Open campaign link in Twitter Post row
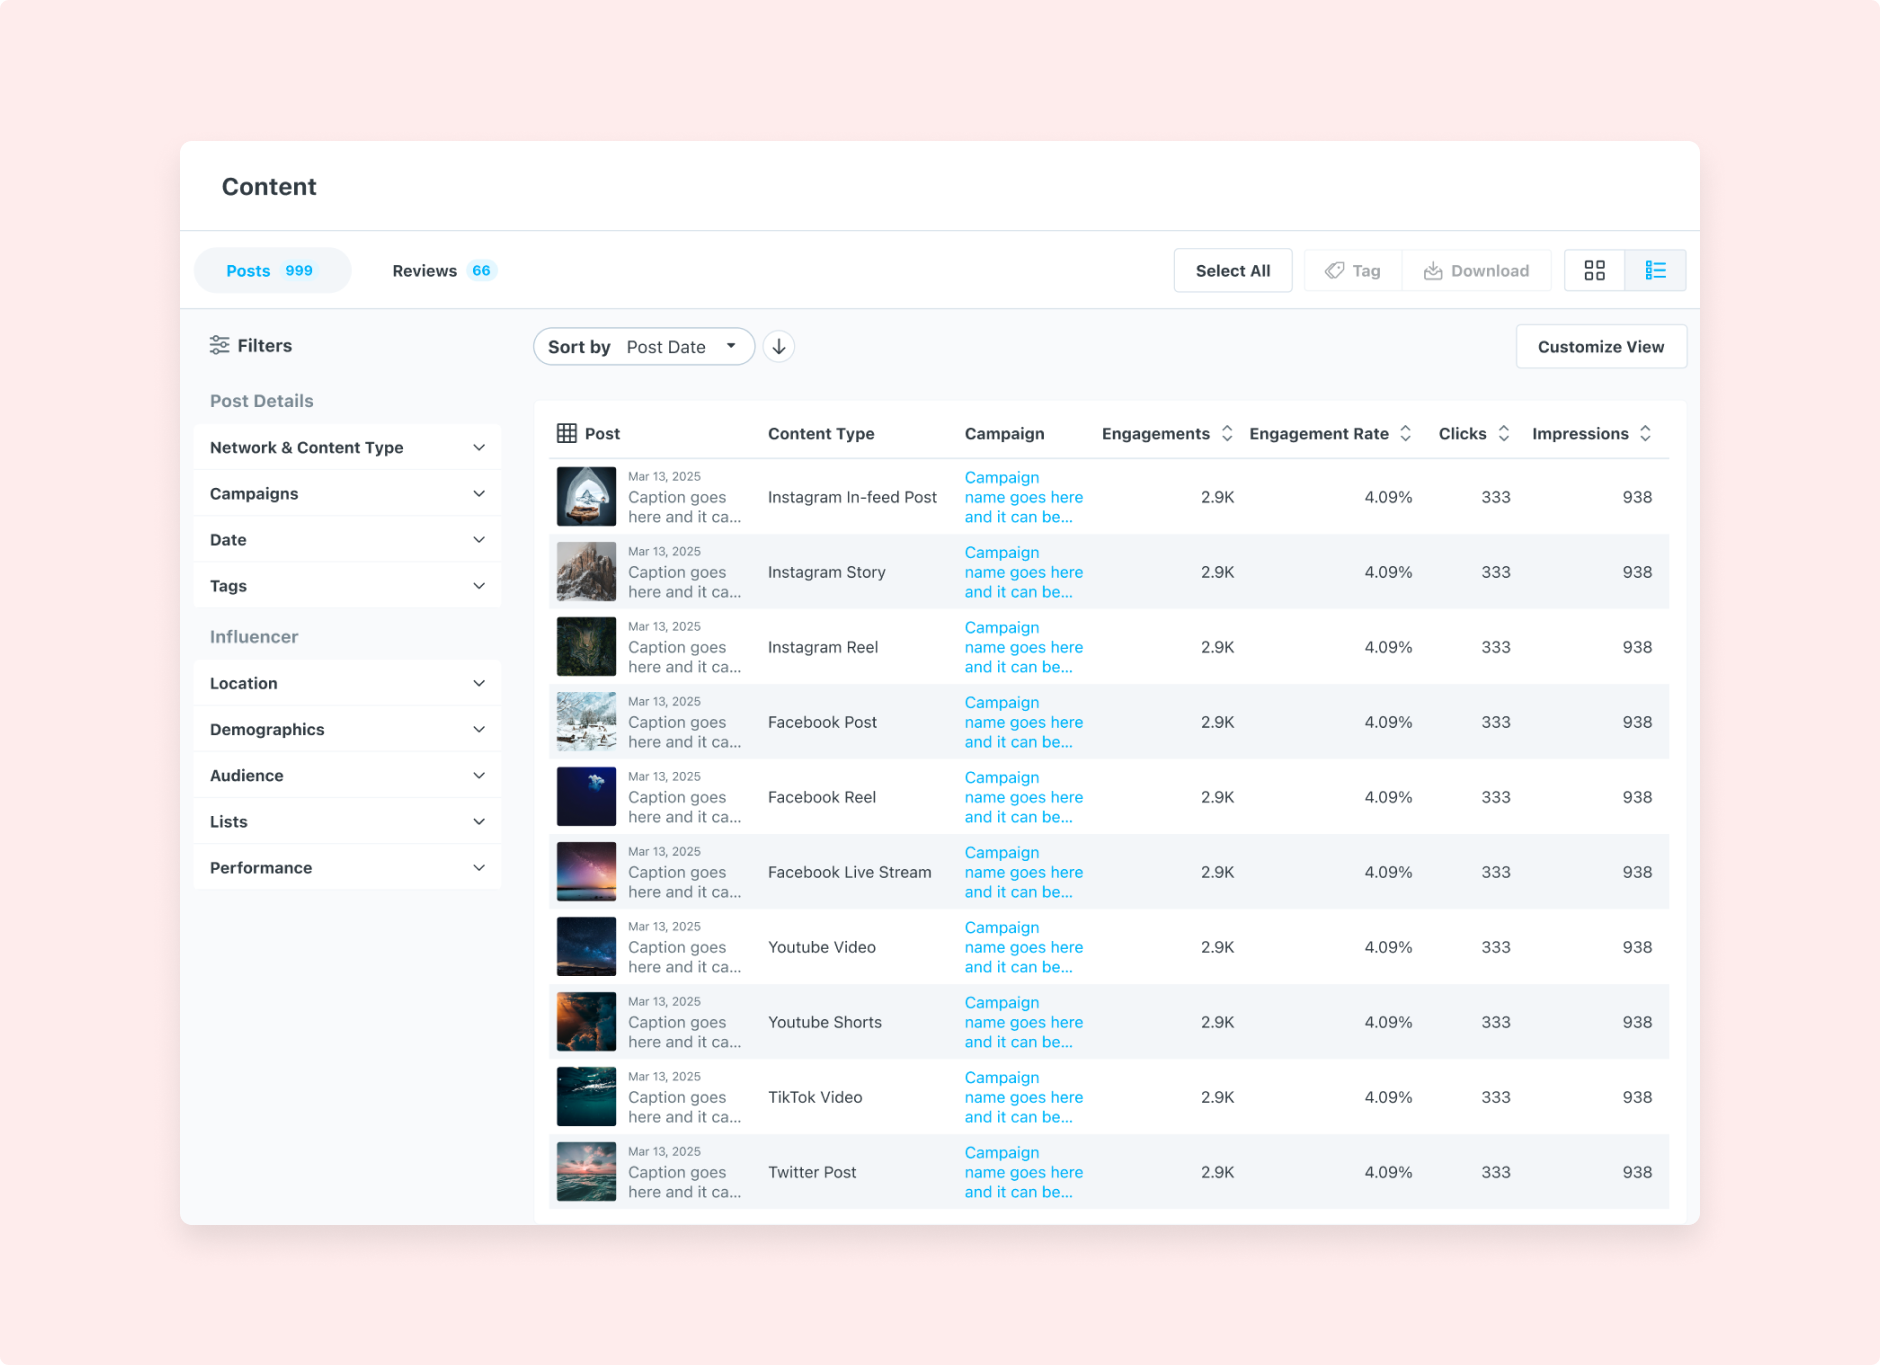 [1024, 1172]
